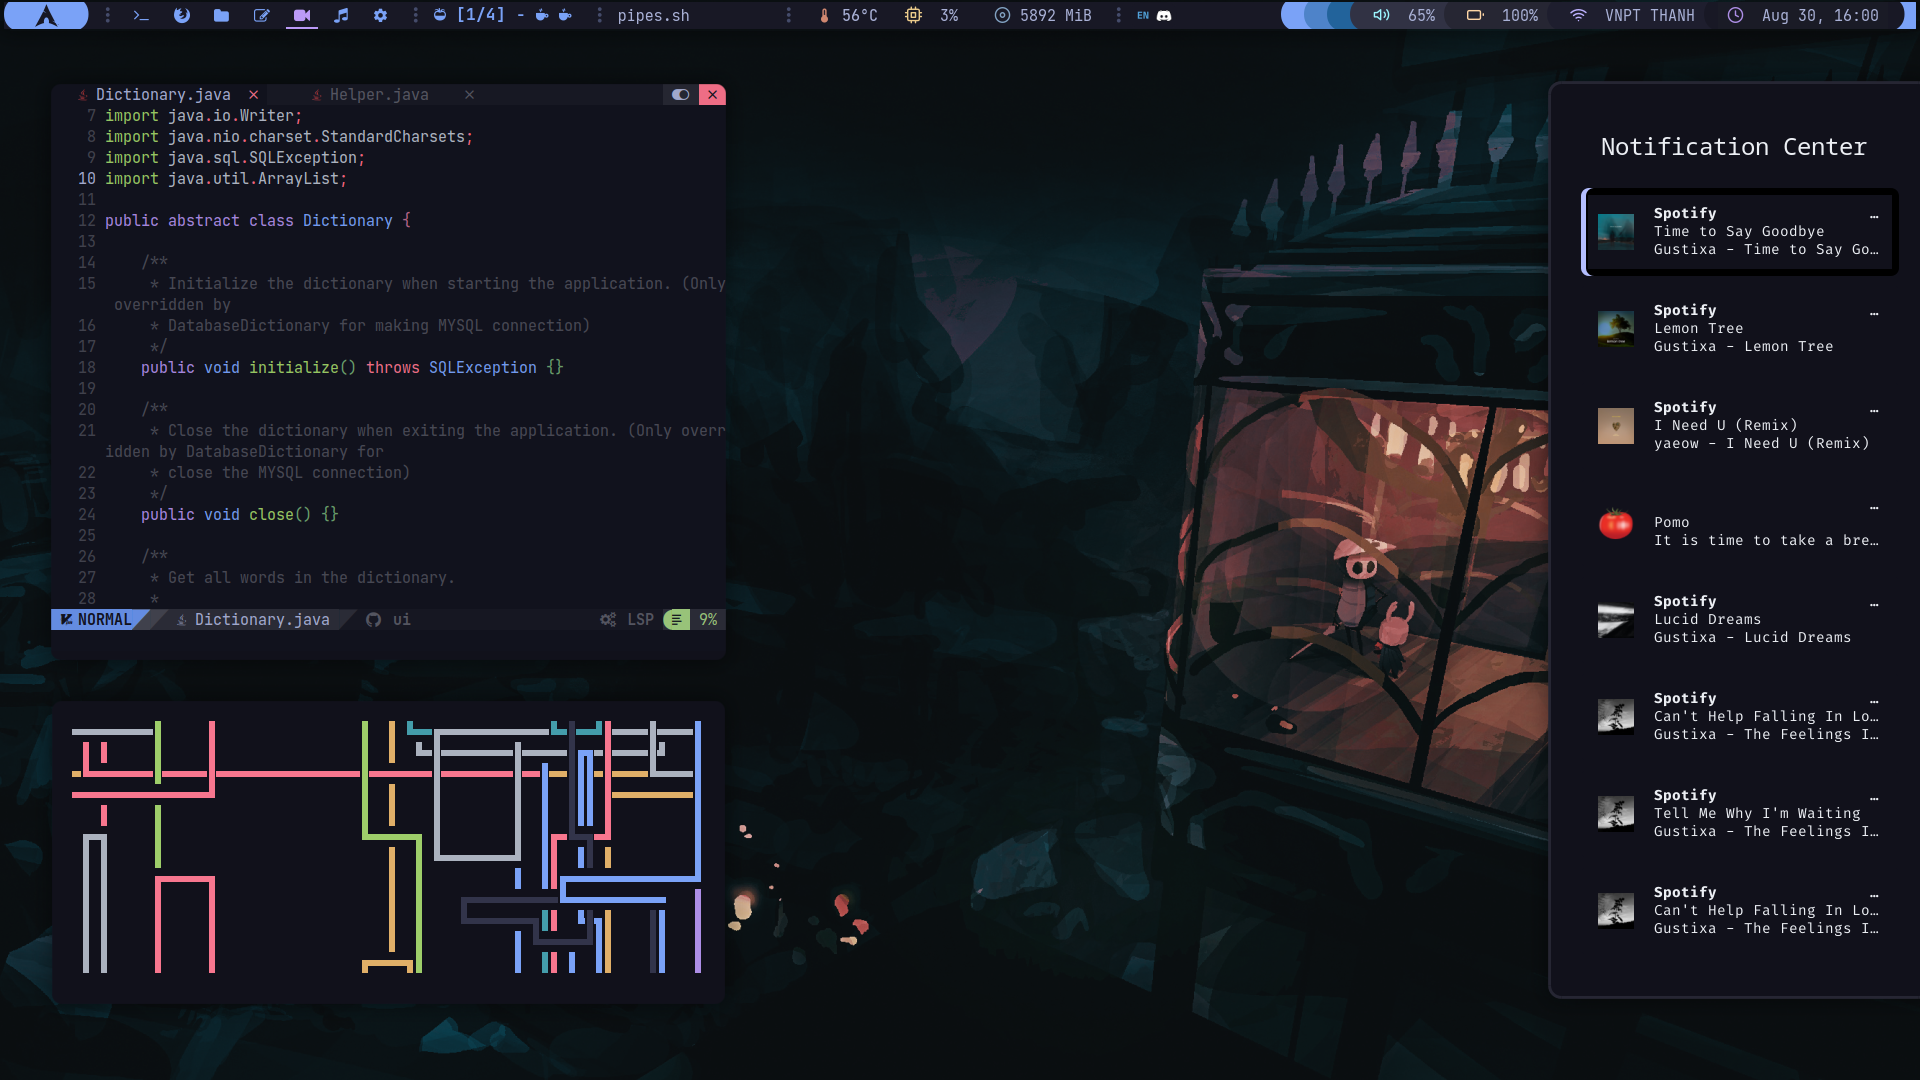
Task: Open the file manager folder icon
Action: pyautogui.click(x=221, y=15)
